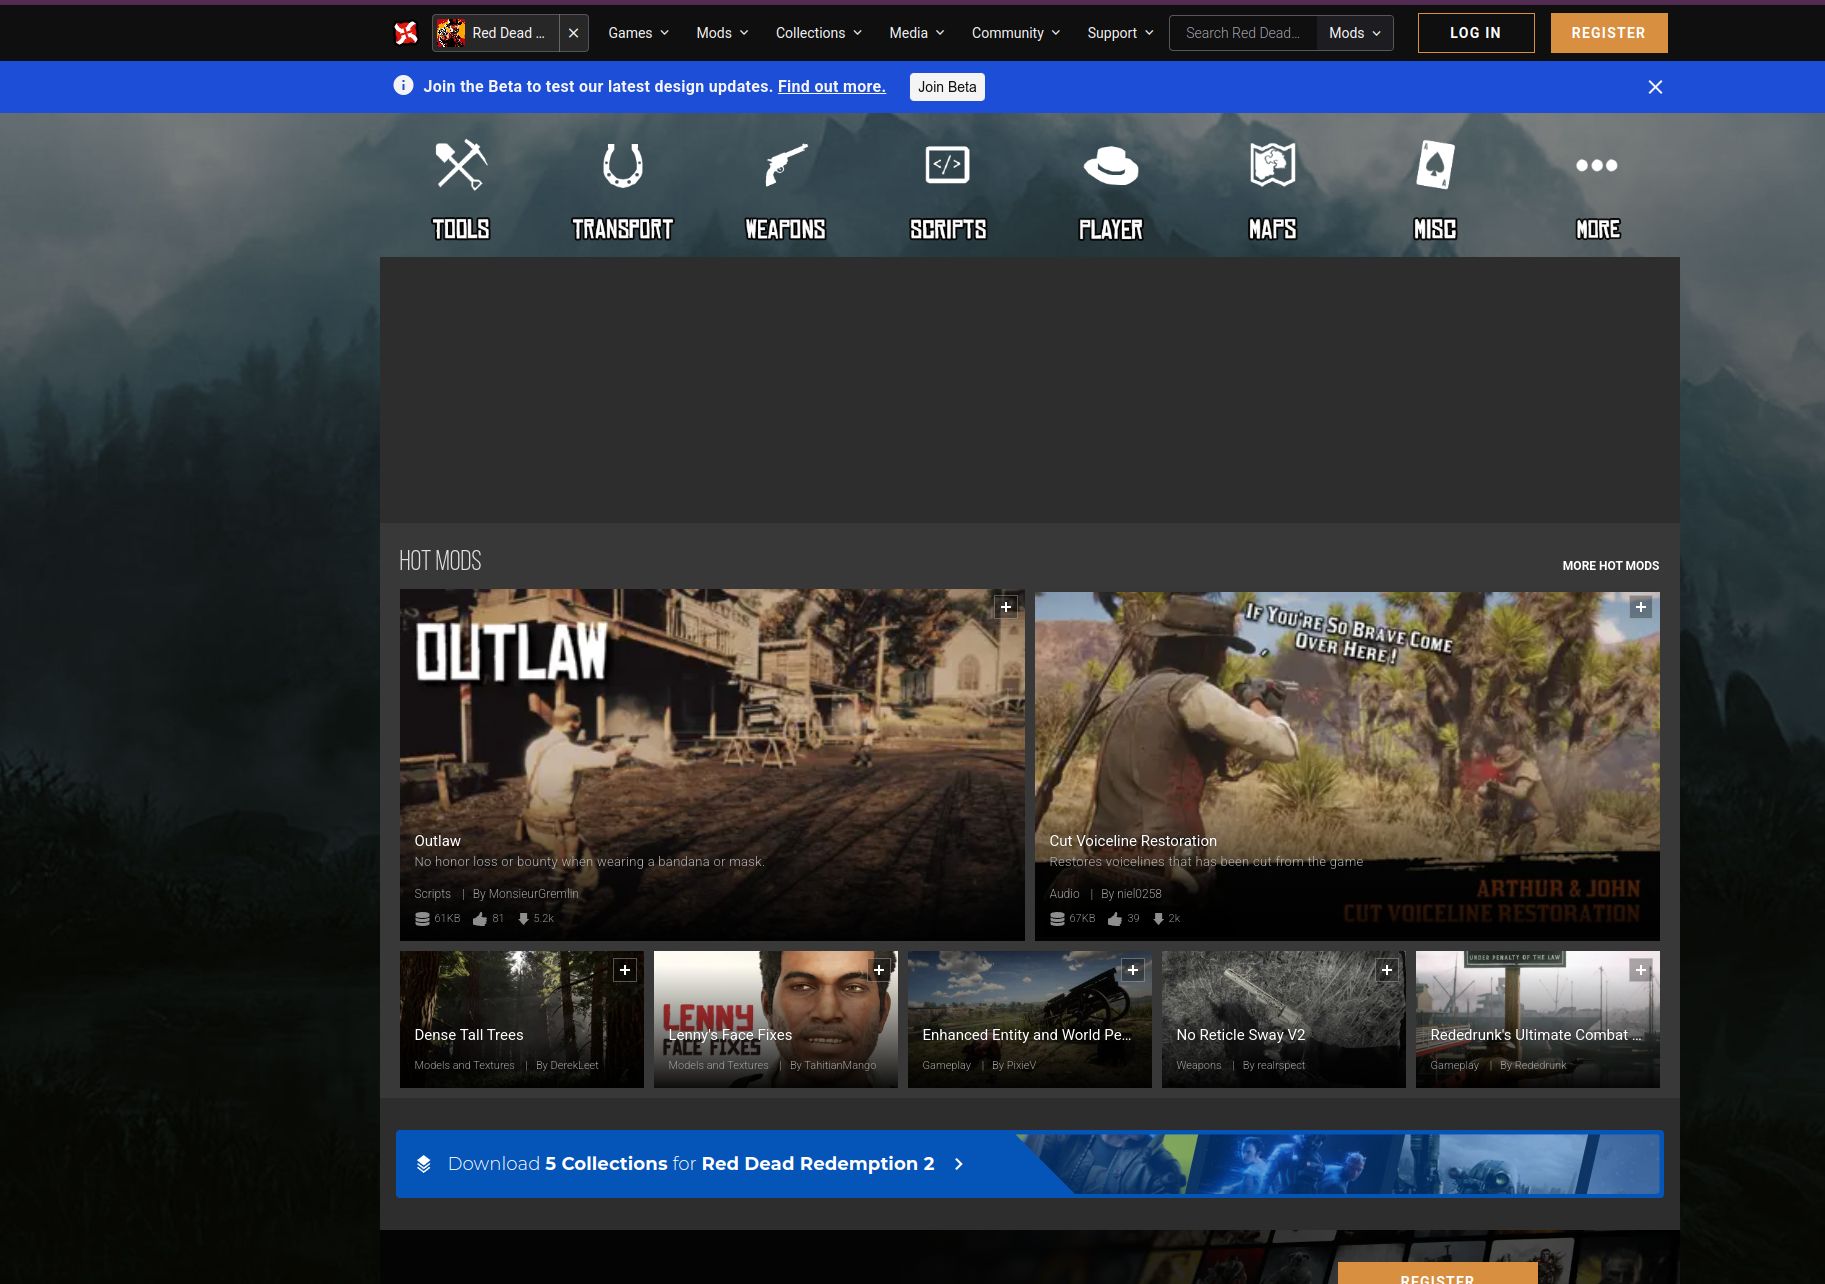Open No Reticle Sway V2 mod title
This screenshot has width=1825, height=1284.
1241,1035
